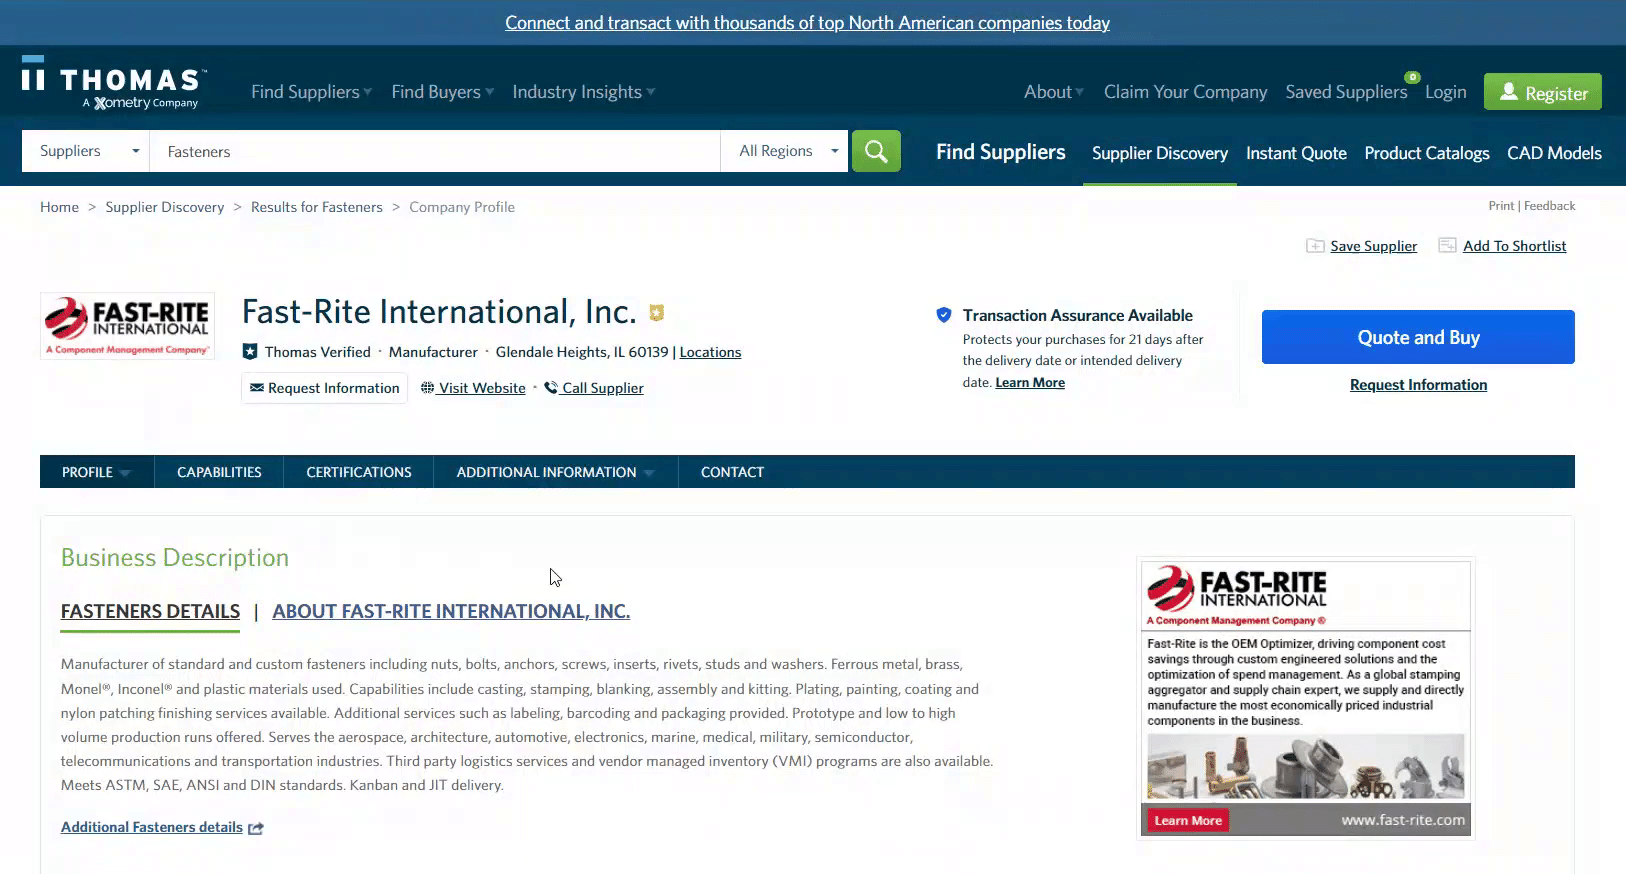
Task: Click the top banner Connect and transact link
Action: [x=807, y=23]
